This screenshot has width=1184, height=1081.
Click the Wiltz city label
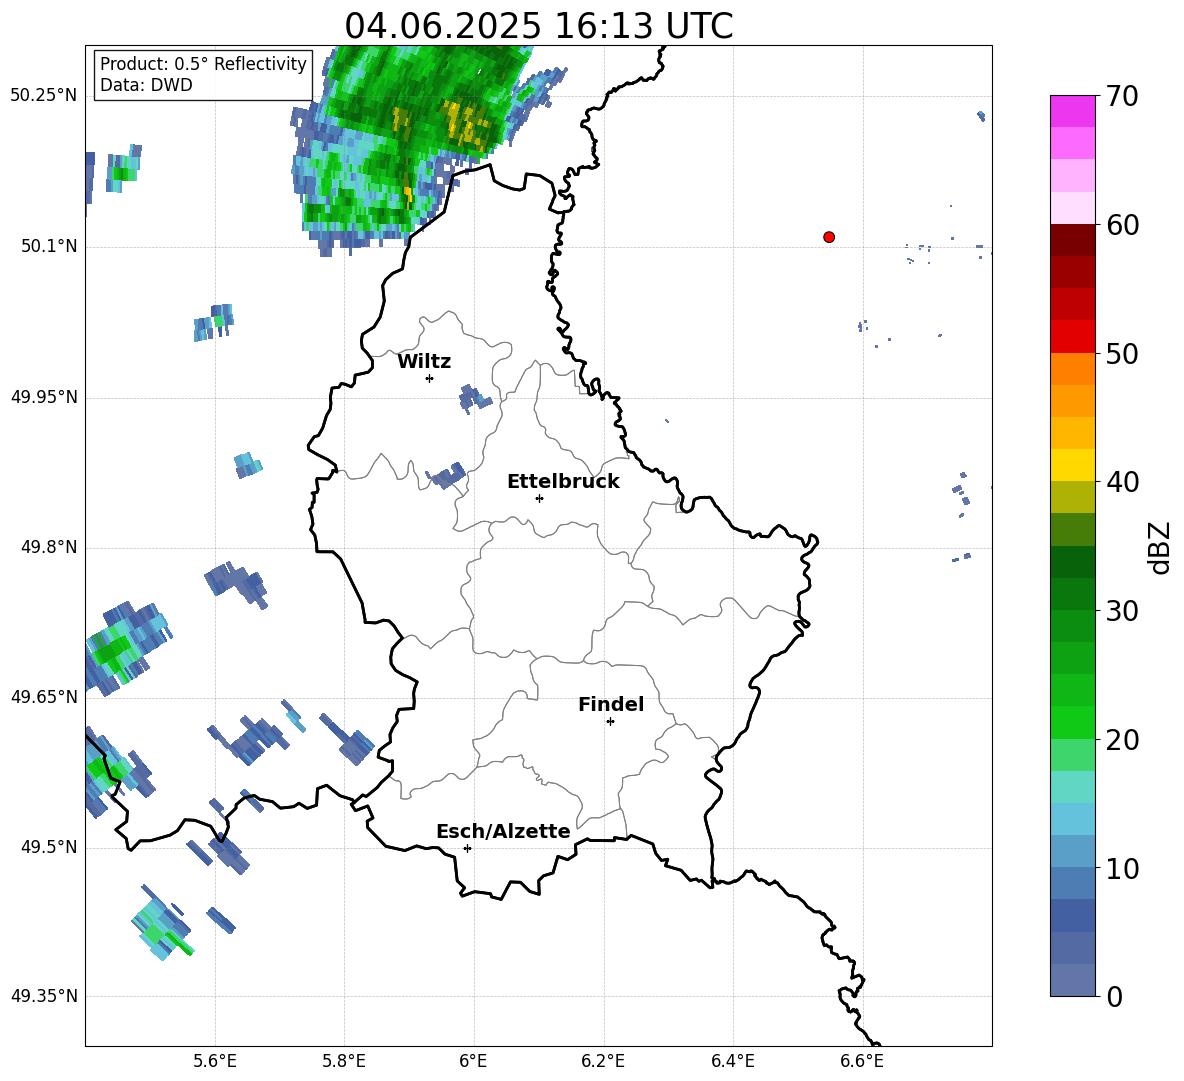tap(424, 362)
